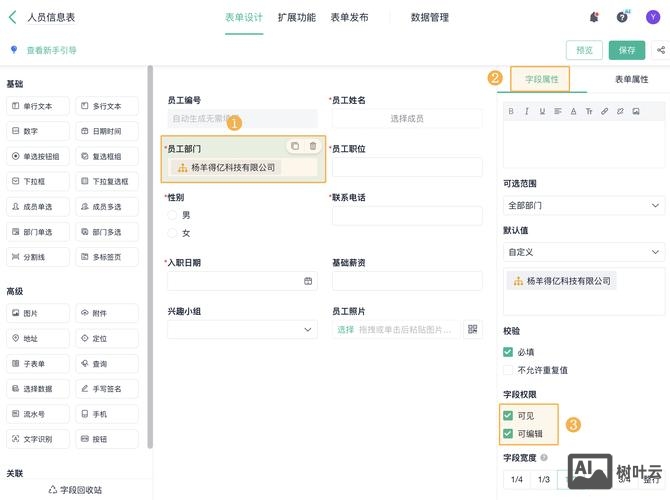Toggle the 可编辑 permission checkbox
This screenshot has width=670, height=500.
coord(508,434)
